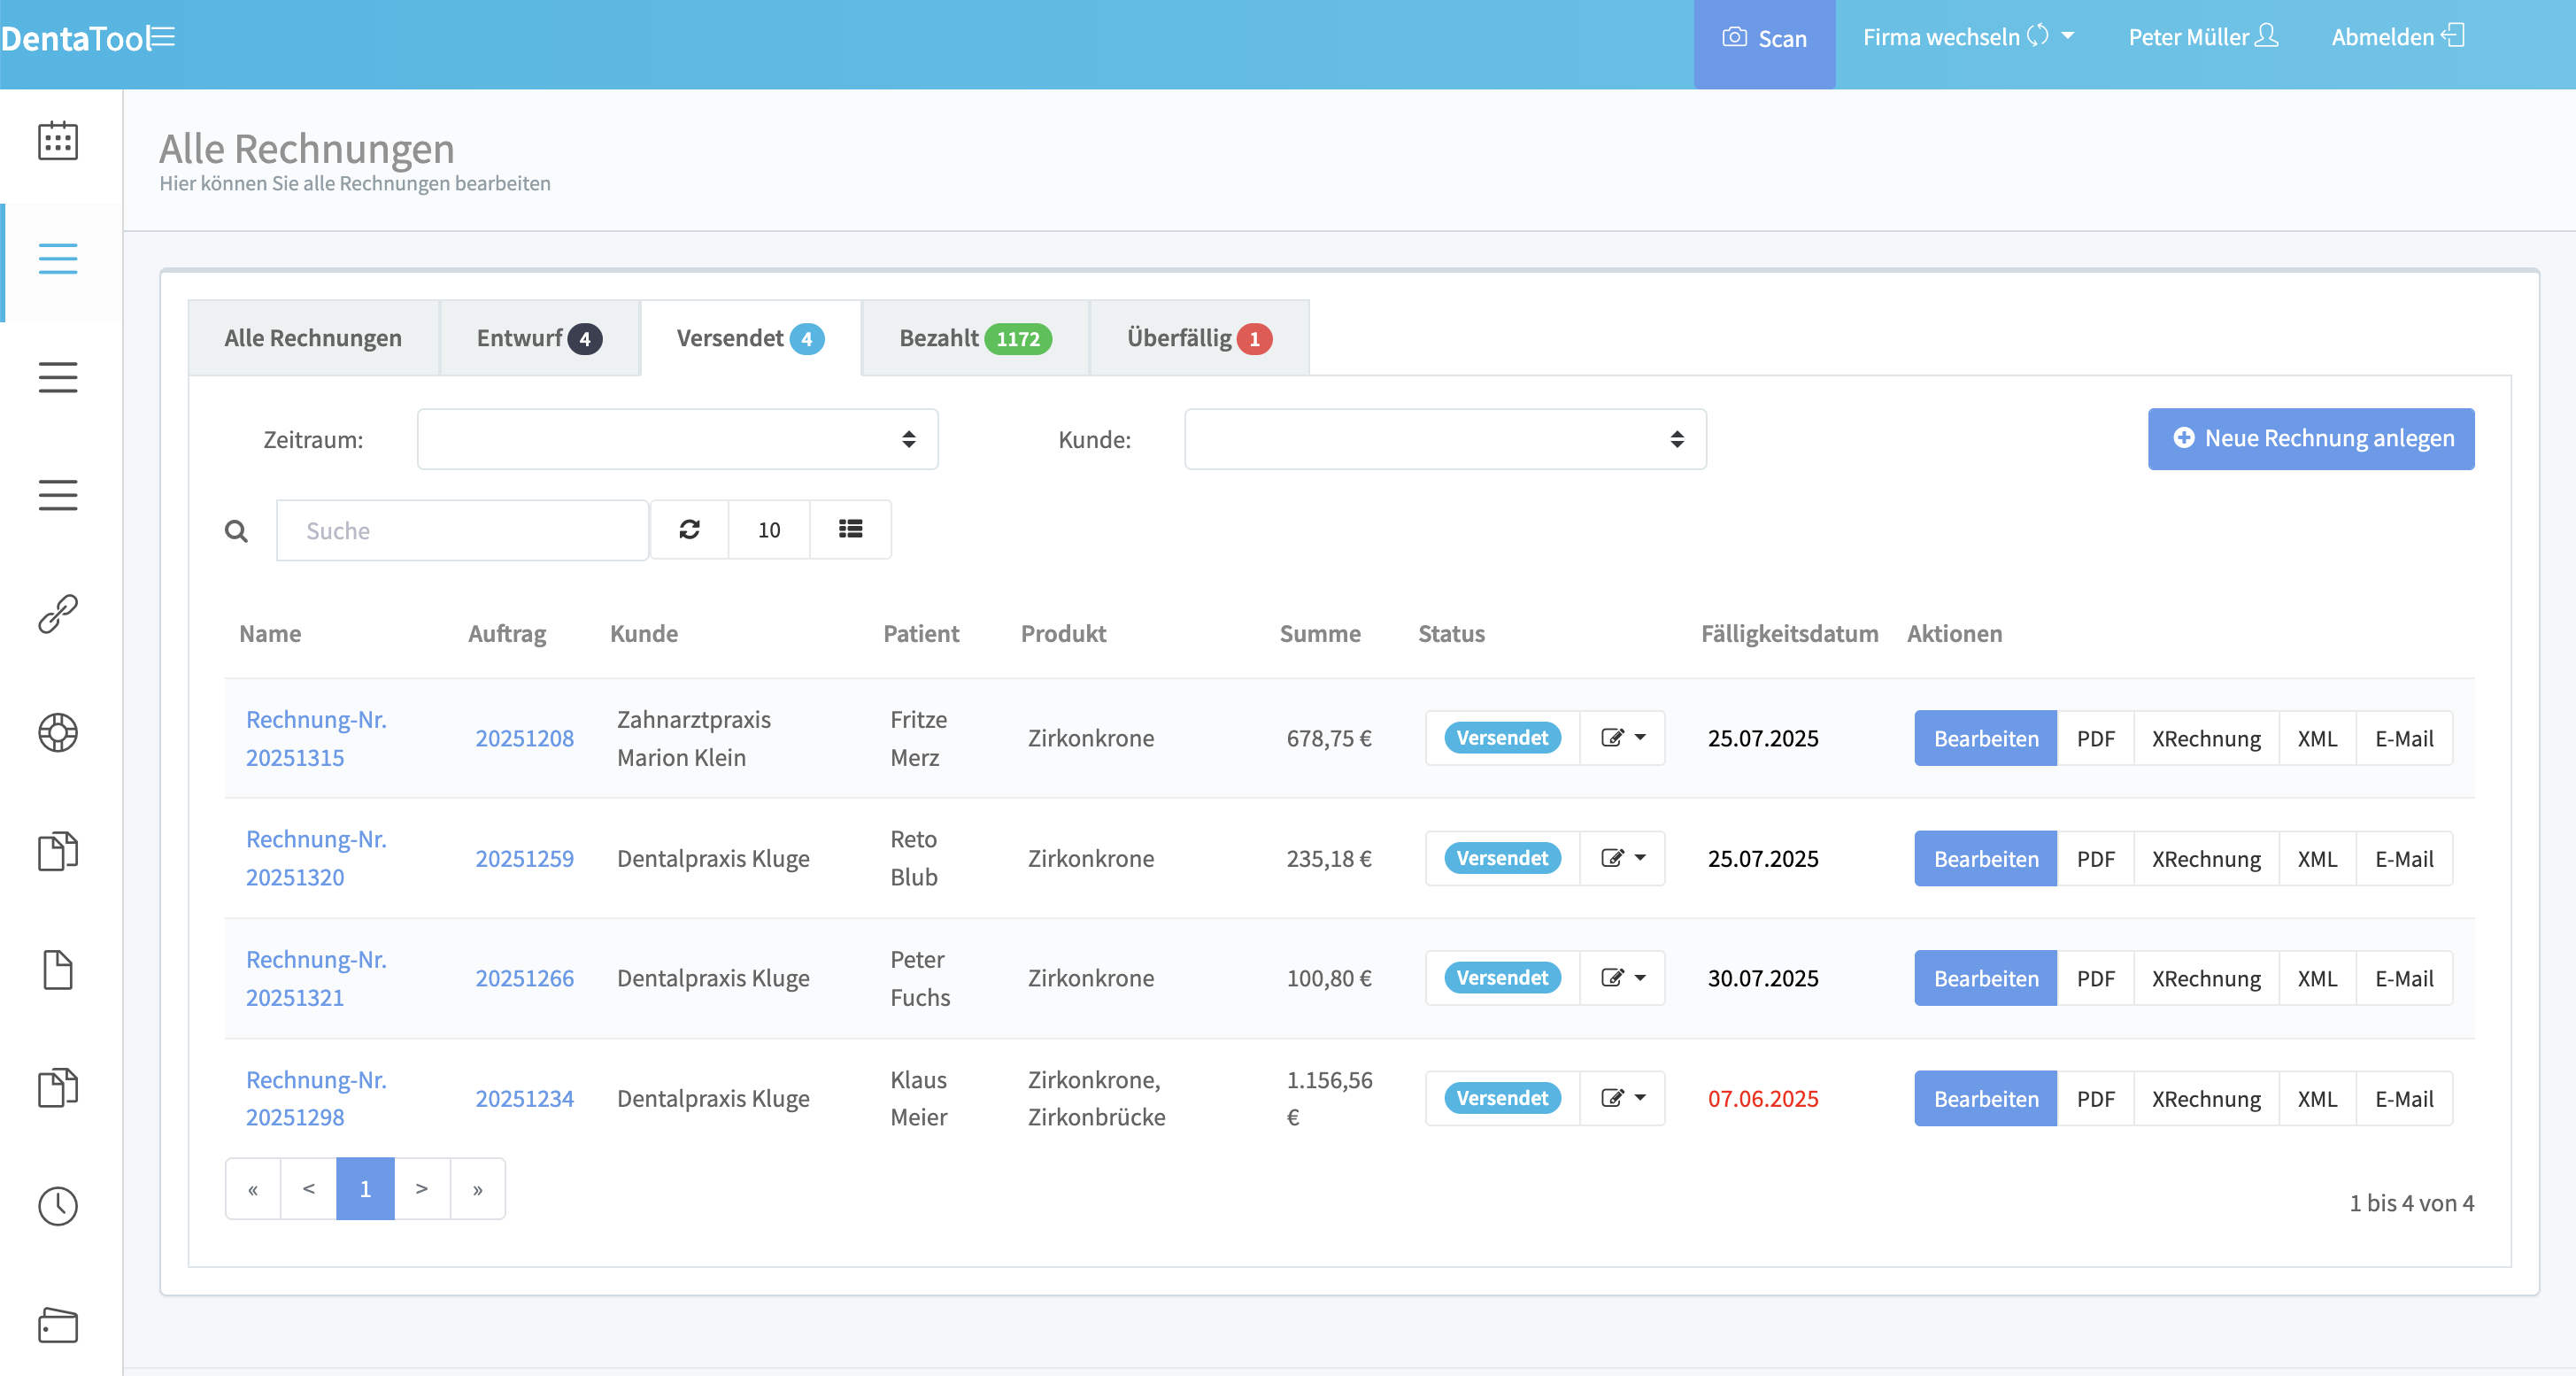Switch to the Bezahlt tab
The width and height of the screenshot is (2576, 1376).
pos(973,338)
